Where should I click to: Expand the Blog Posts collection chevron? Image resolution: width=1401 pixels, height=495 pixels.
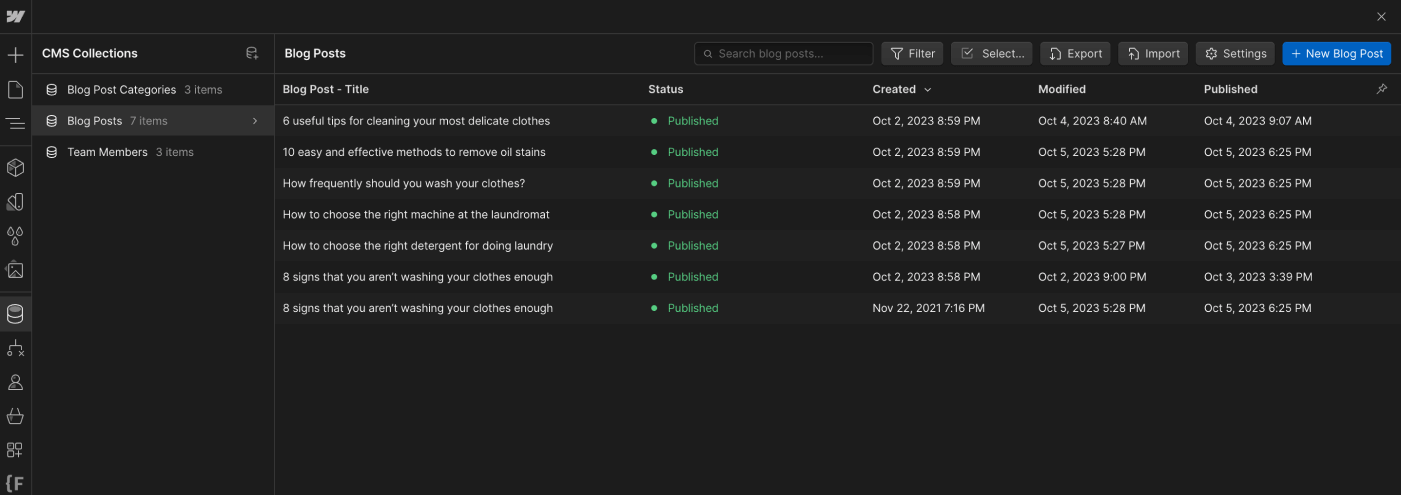pos(255,121)
